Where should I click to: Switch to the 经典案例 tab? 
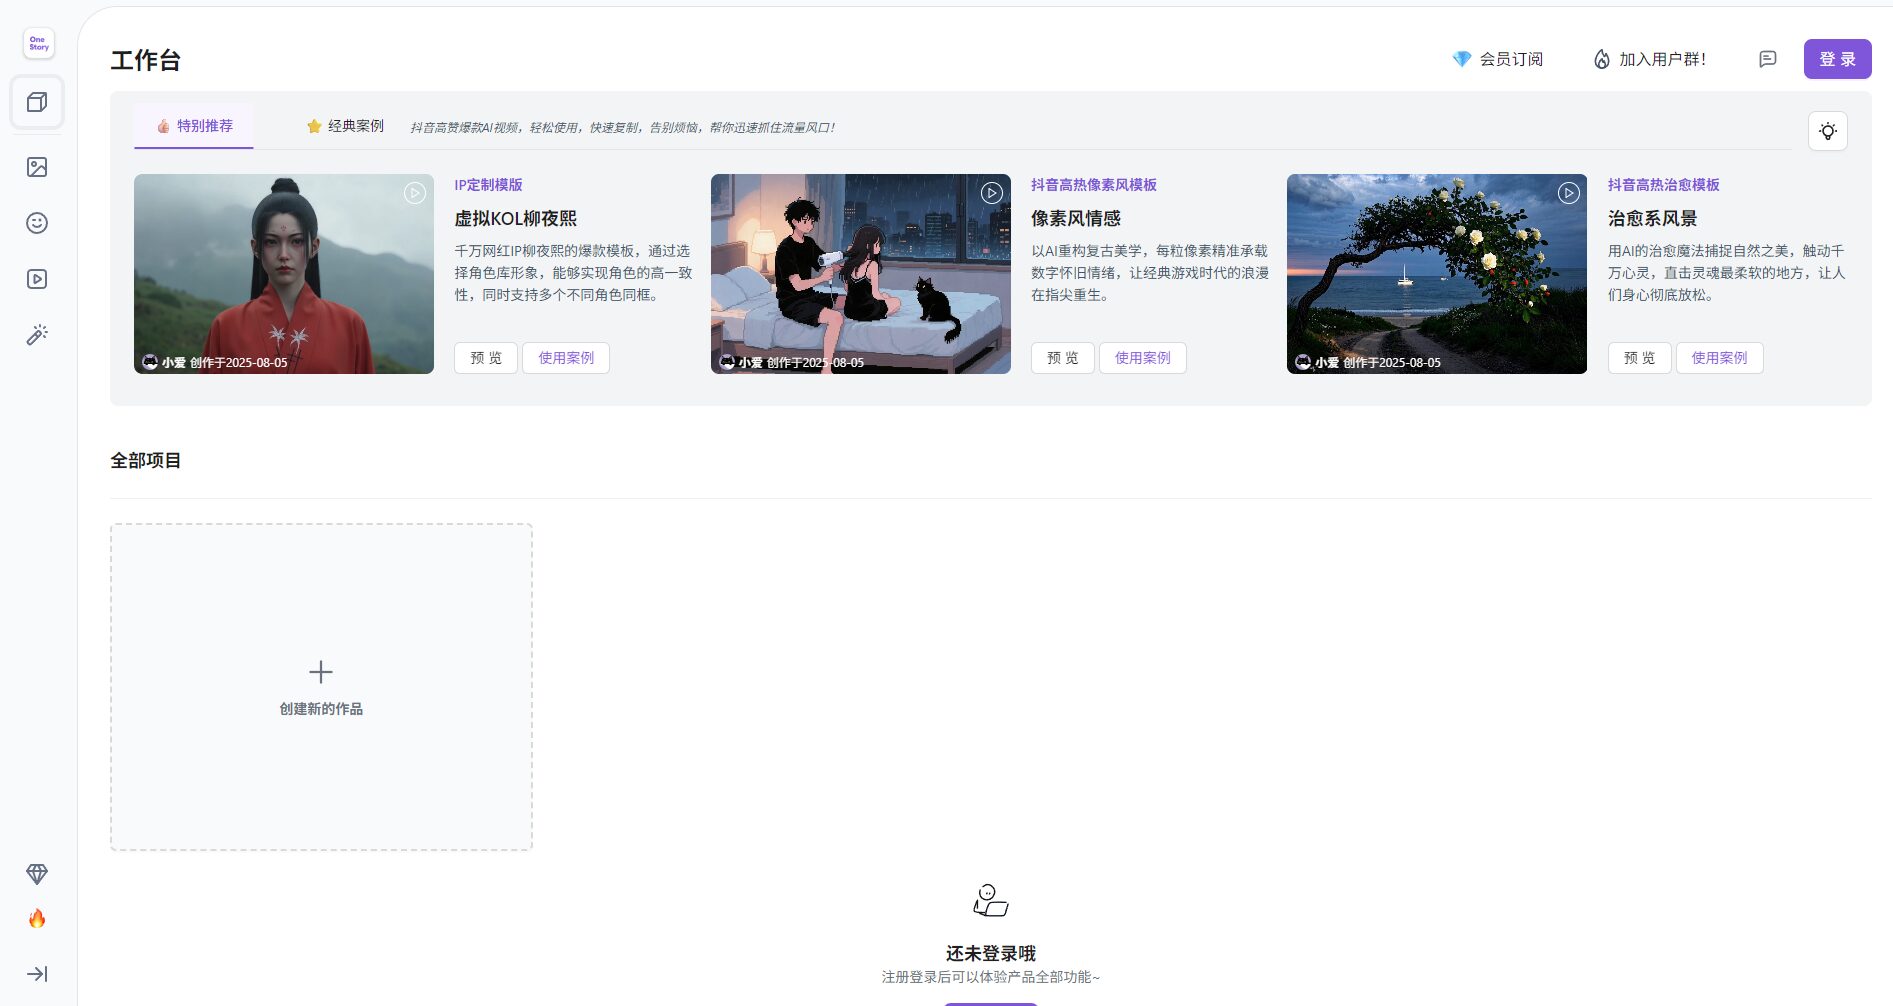tap(345, 126)
